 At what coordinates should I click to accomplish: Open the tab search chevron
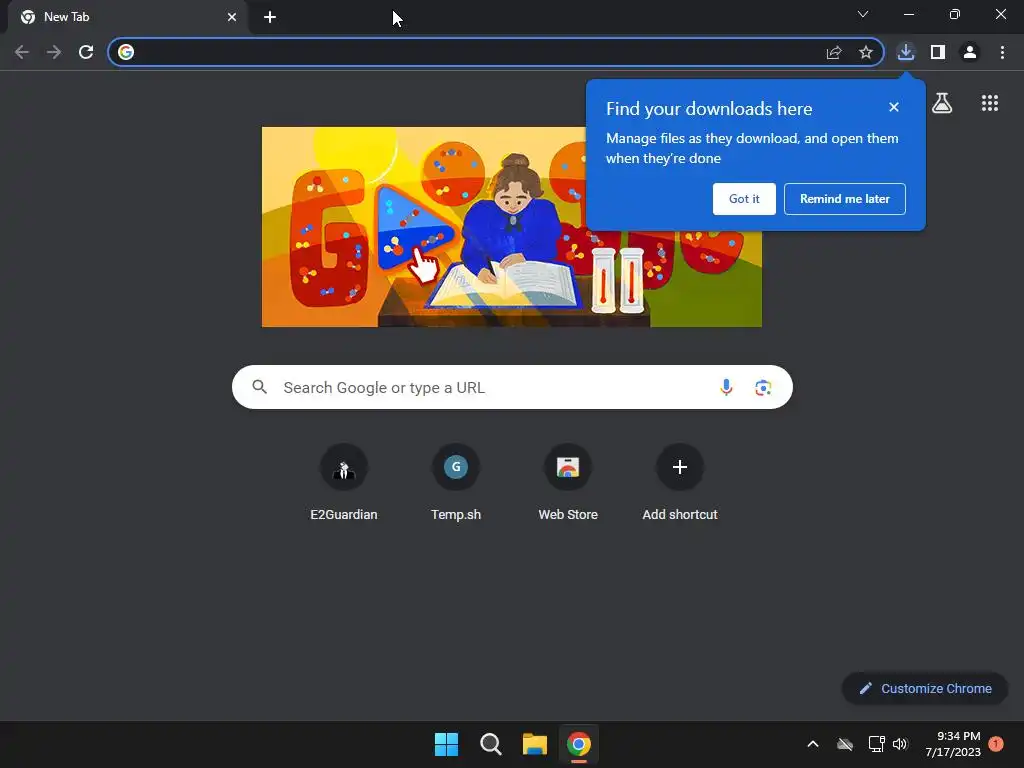(x=863, y=14)
